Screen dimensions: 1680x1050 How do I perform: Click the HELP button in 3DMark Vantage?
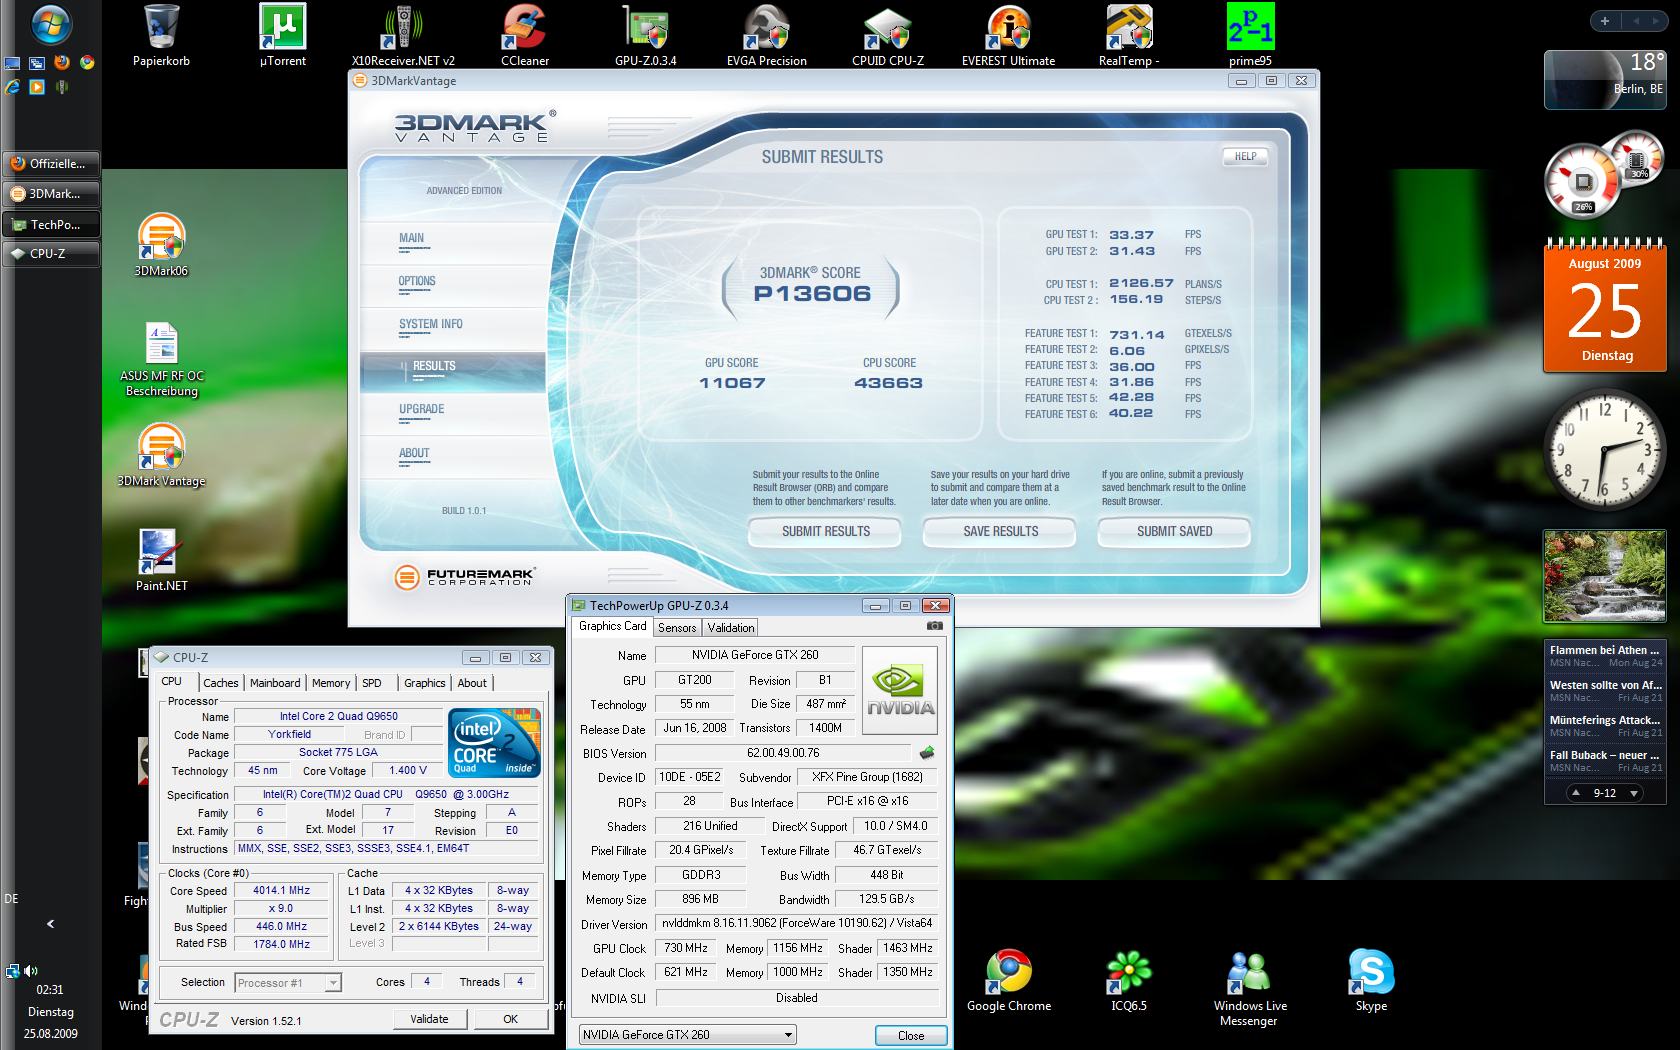point(1245,156)
